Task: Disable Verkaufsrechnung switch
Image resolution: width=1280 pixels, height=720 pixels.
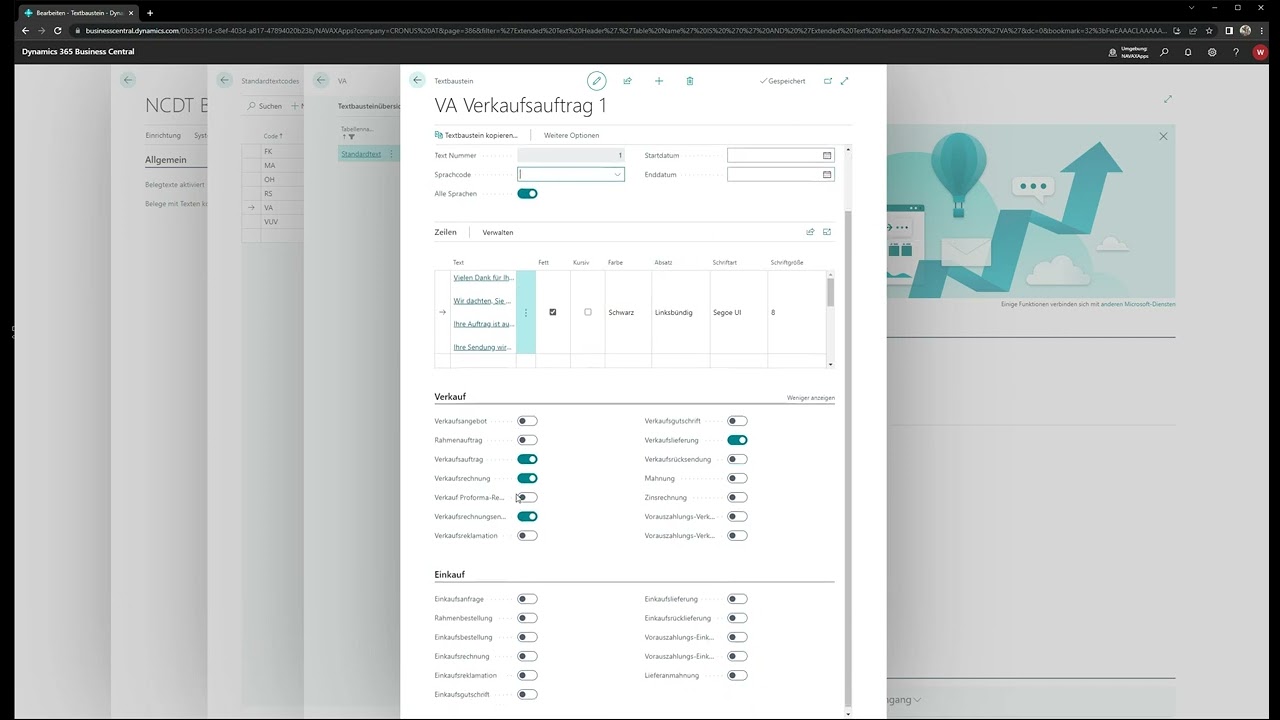Action: [527, 478]
